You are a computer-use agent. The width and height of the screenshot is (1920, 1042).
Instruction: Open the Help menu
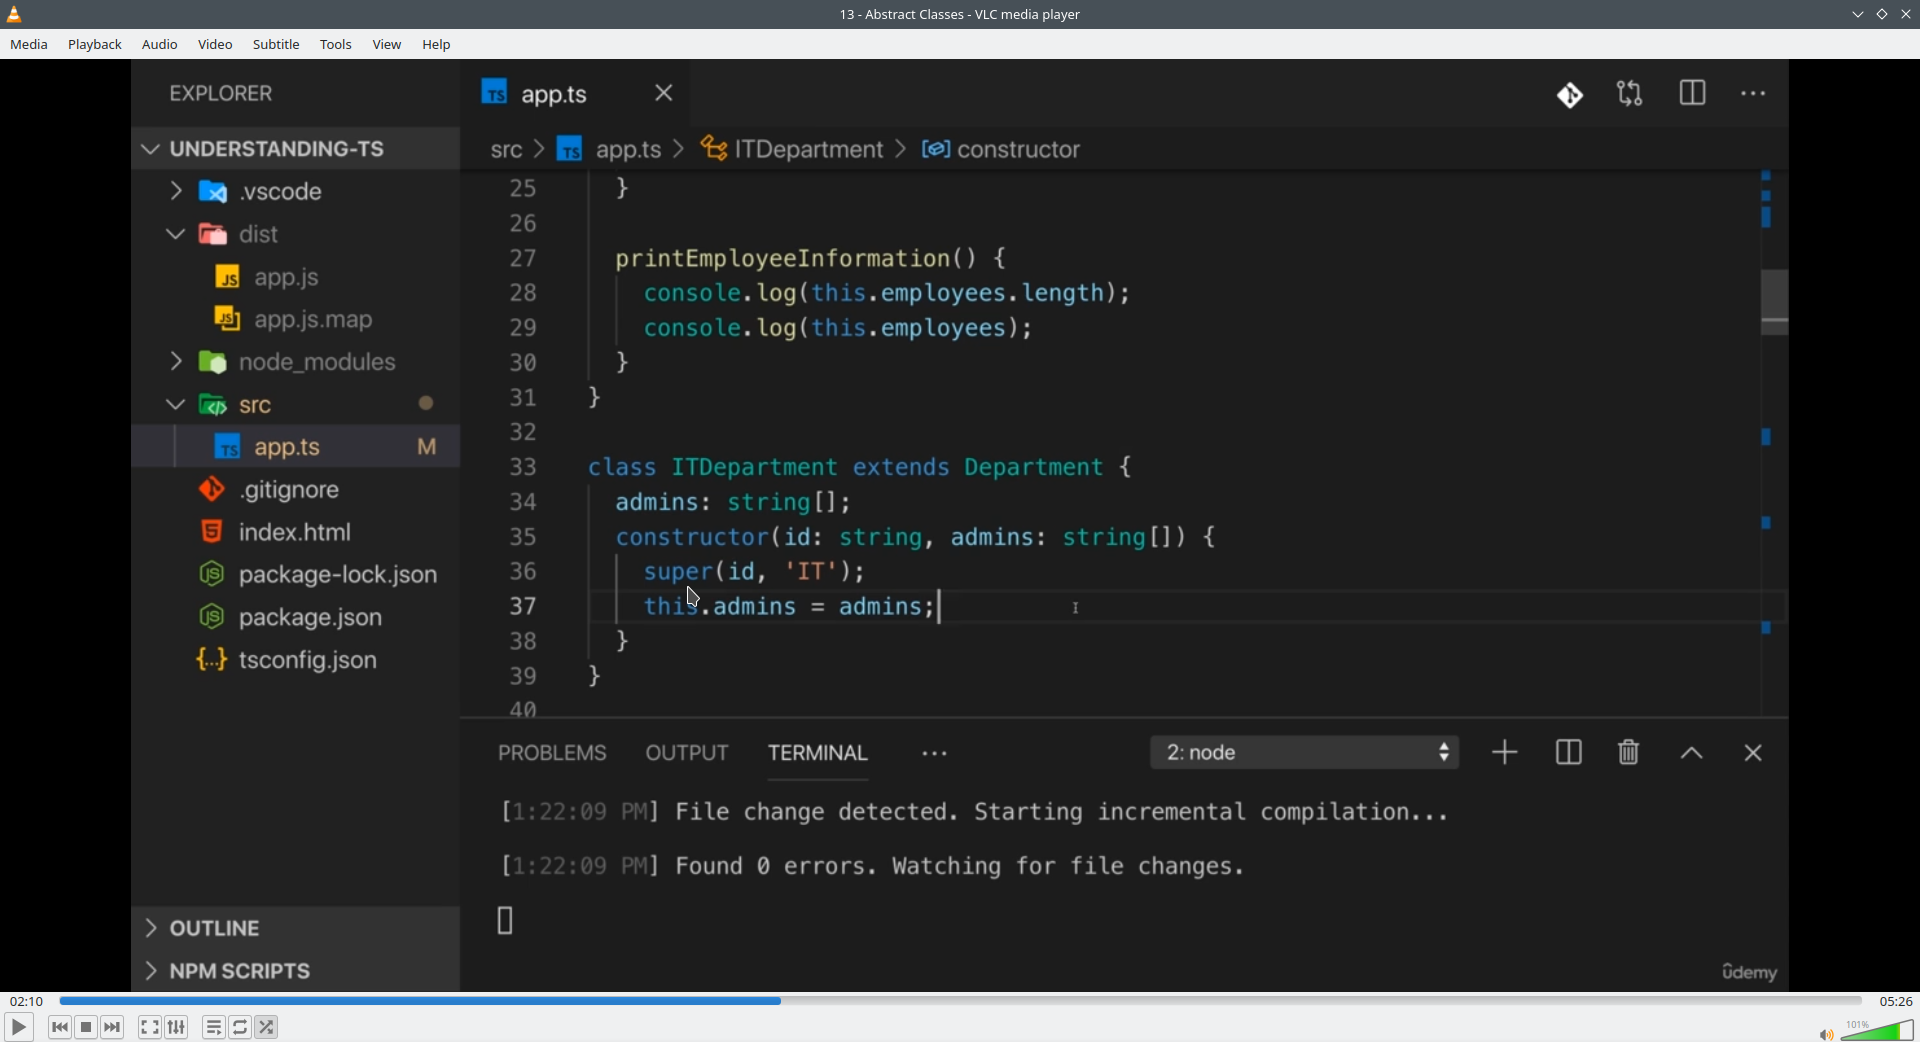point(437,45)
